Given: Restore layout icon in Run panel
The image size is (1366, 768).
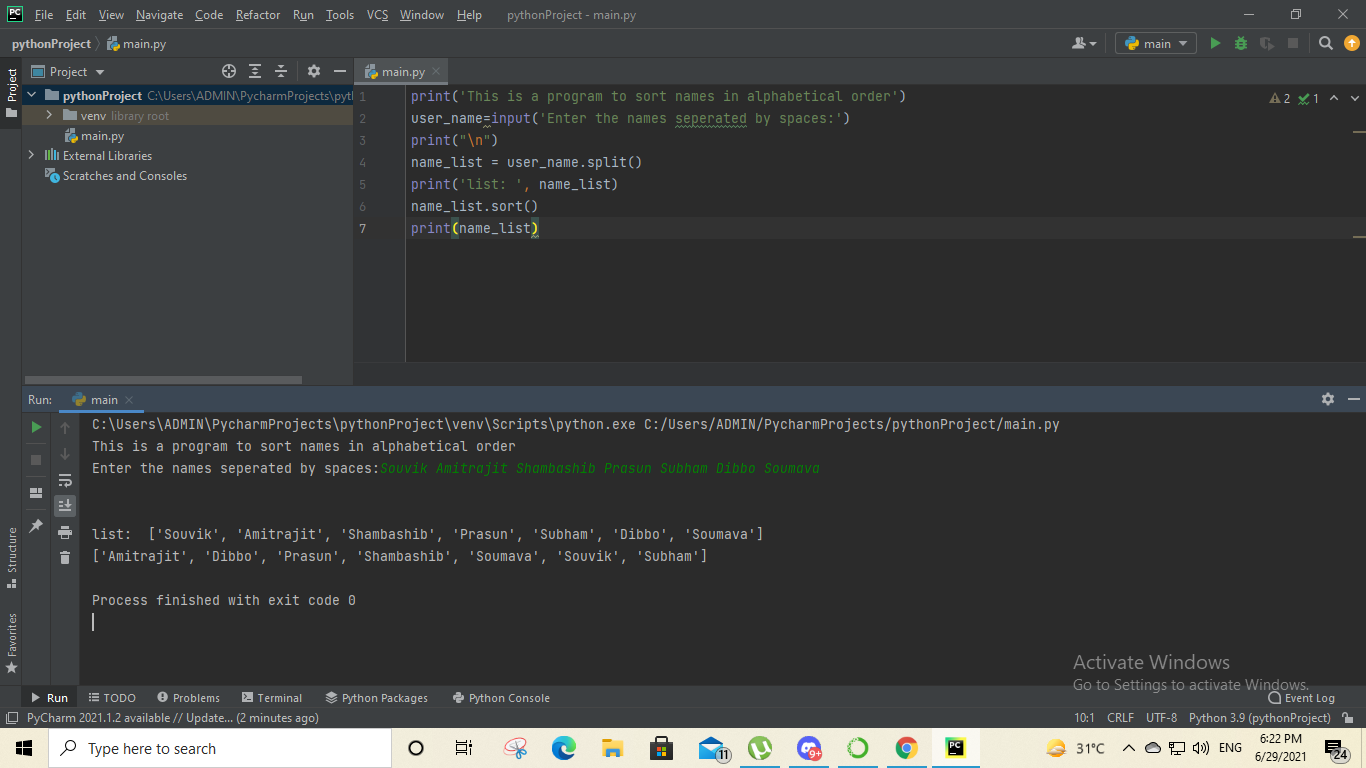Looking at the screenshot, I should (x=36, y=493).
